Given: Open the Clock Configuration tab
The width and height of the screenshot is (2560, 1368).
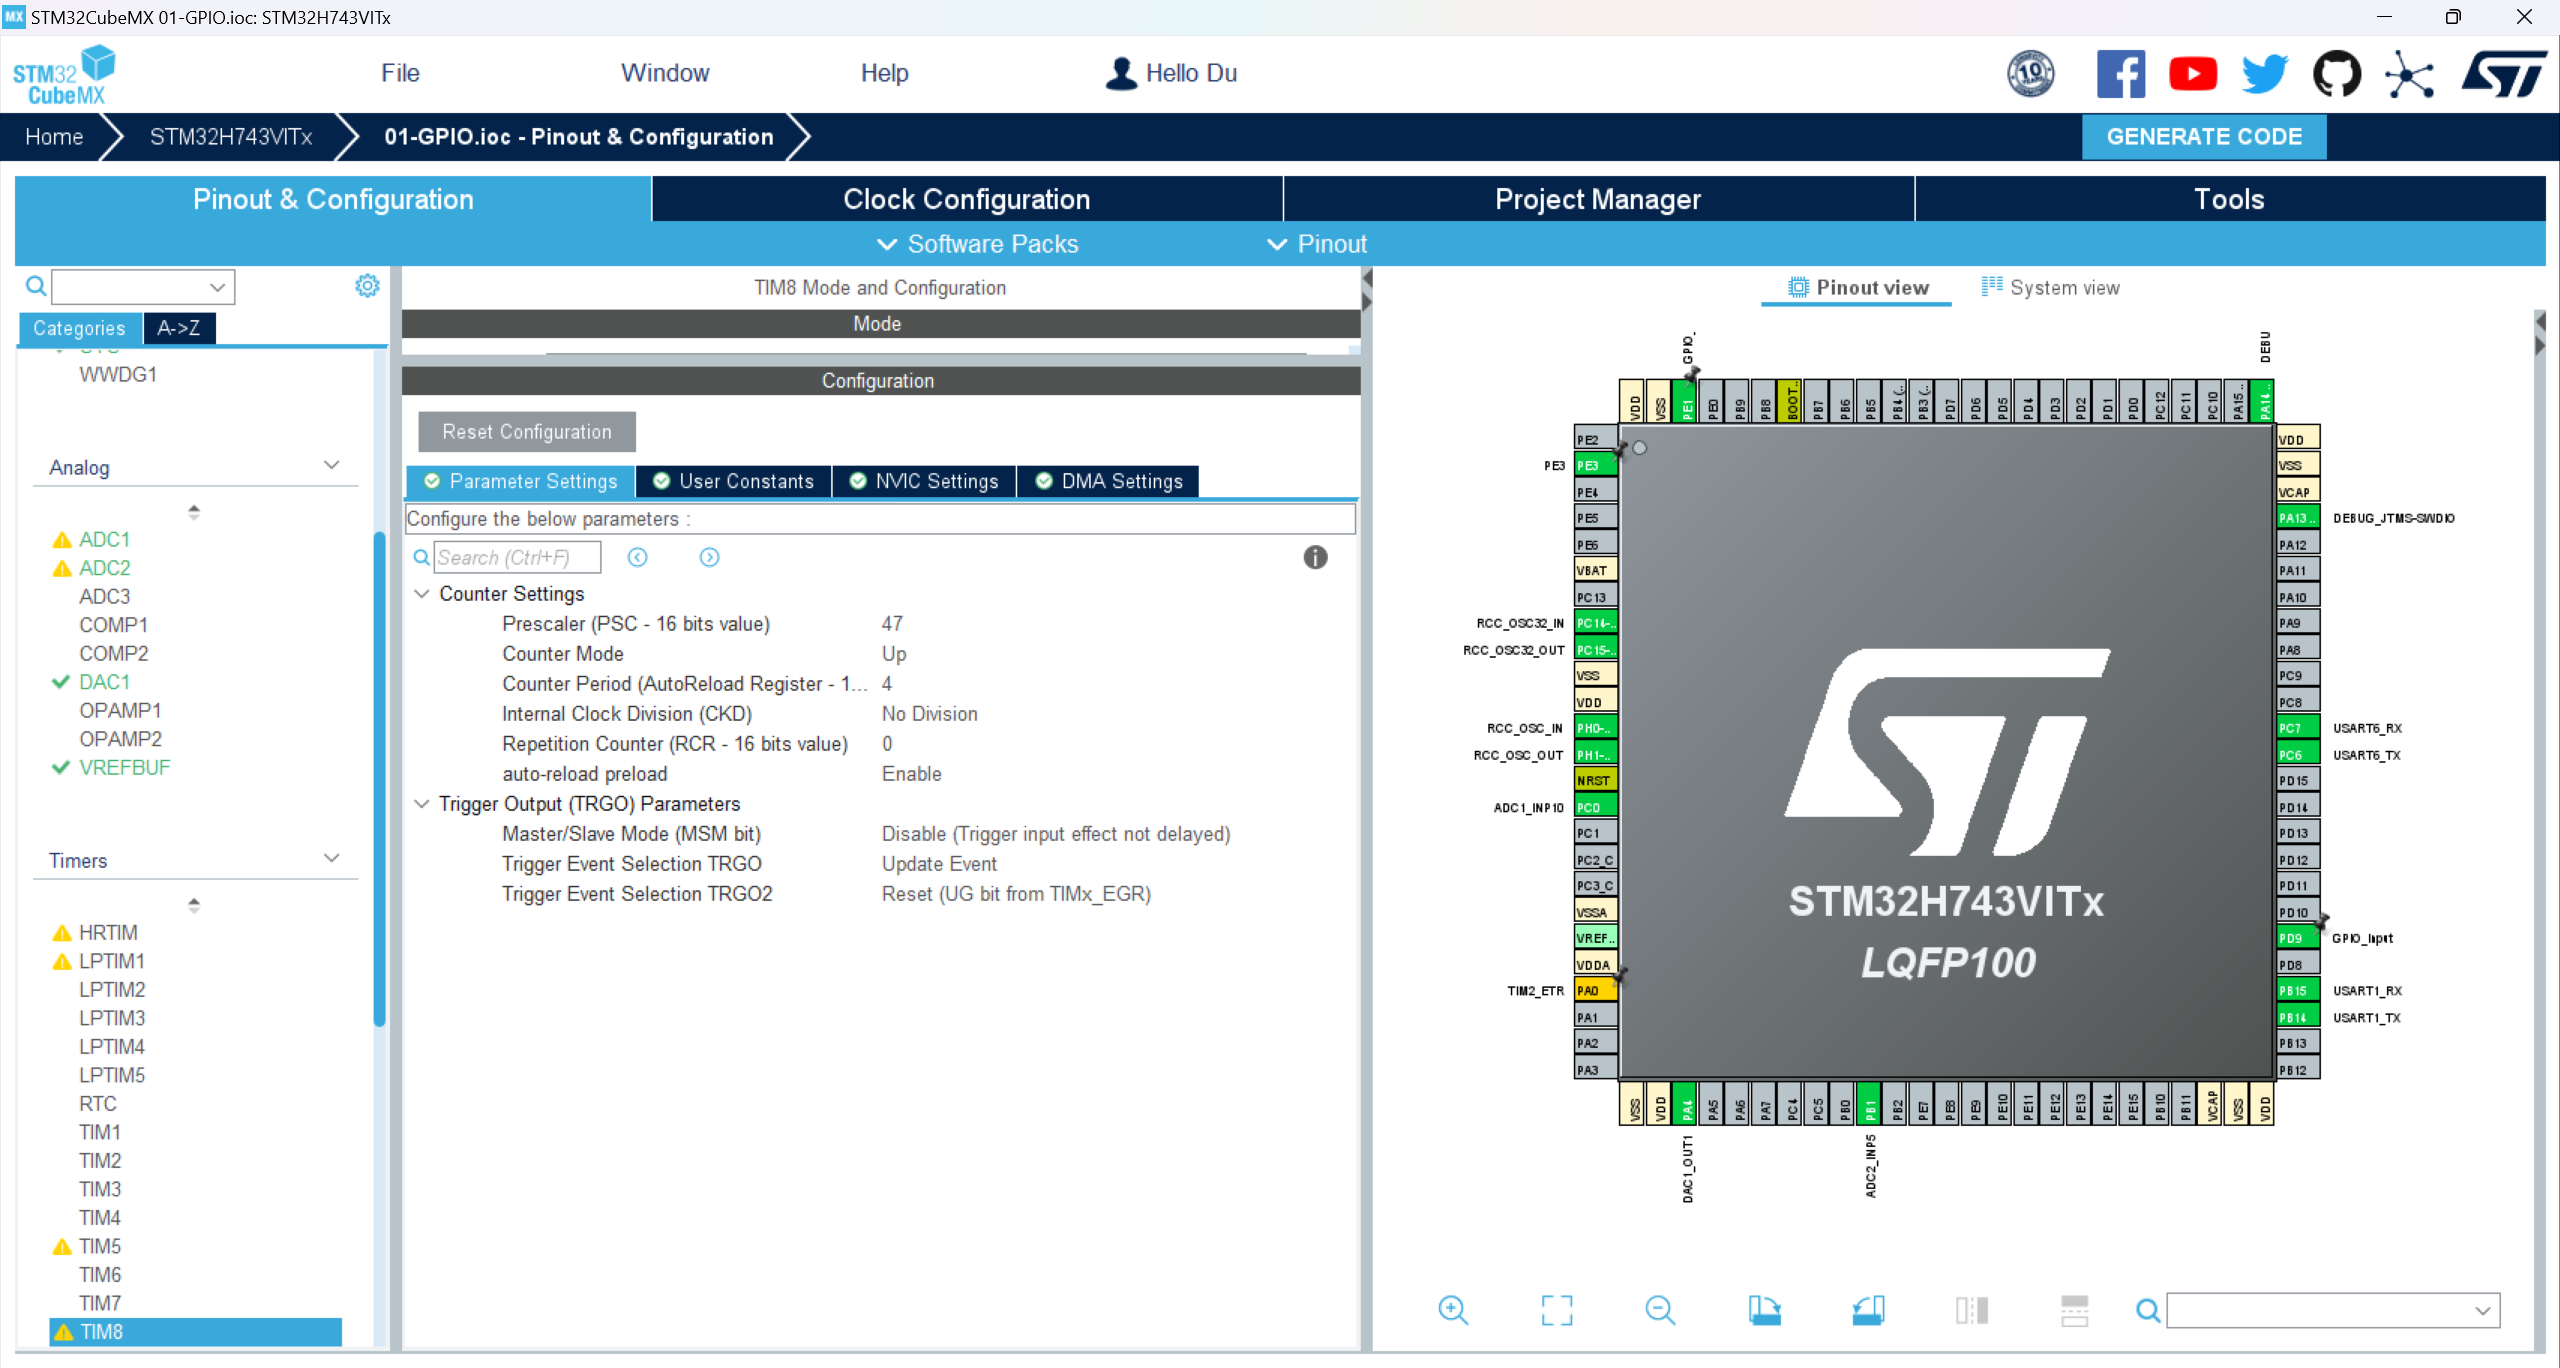Looking at the screenshot, I should pyautogui.click(x=966, y=199).
